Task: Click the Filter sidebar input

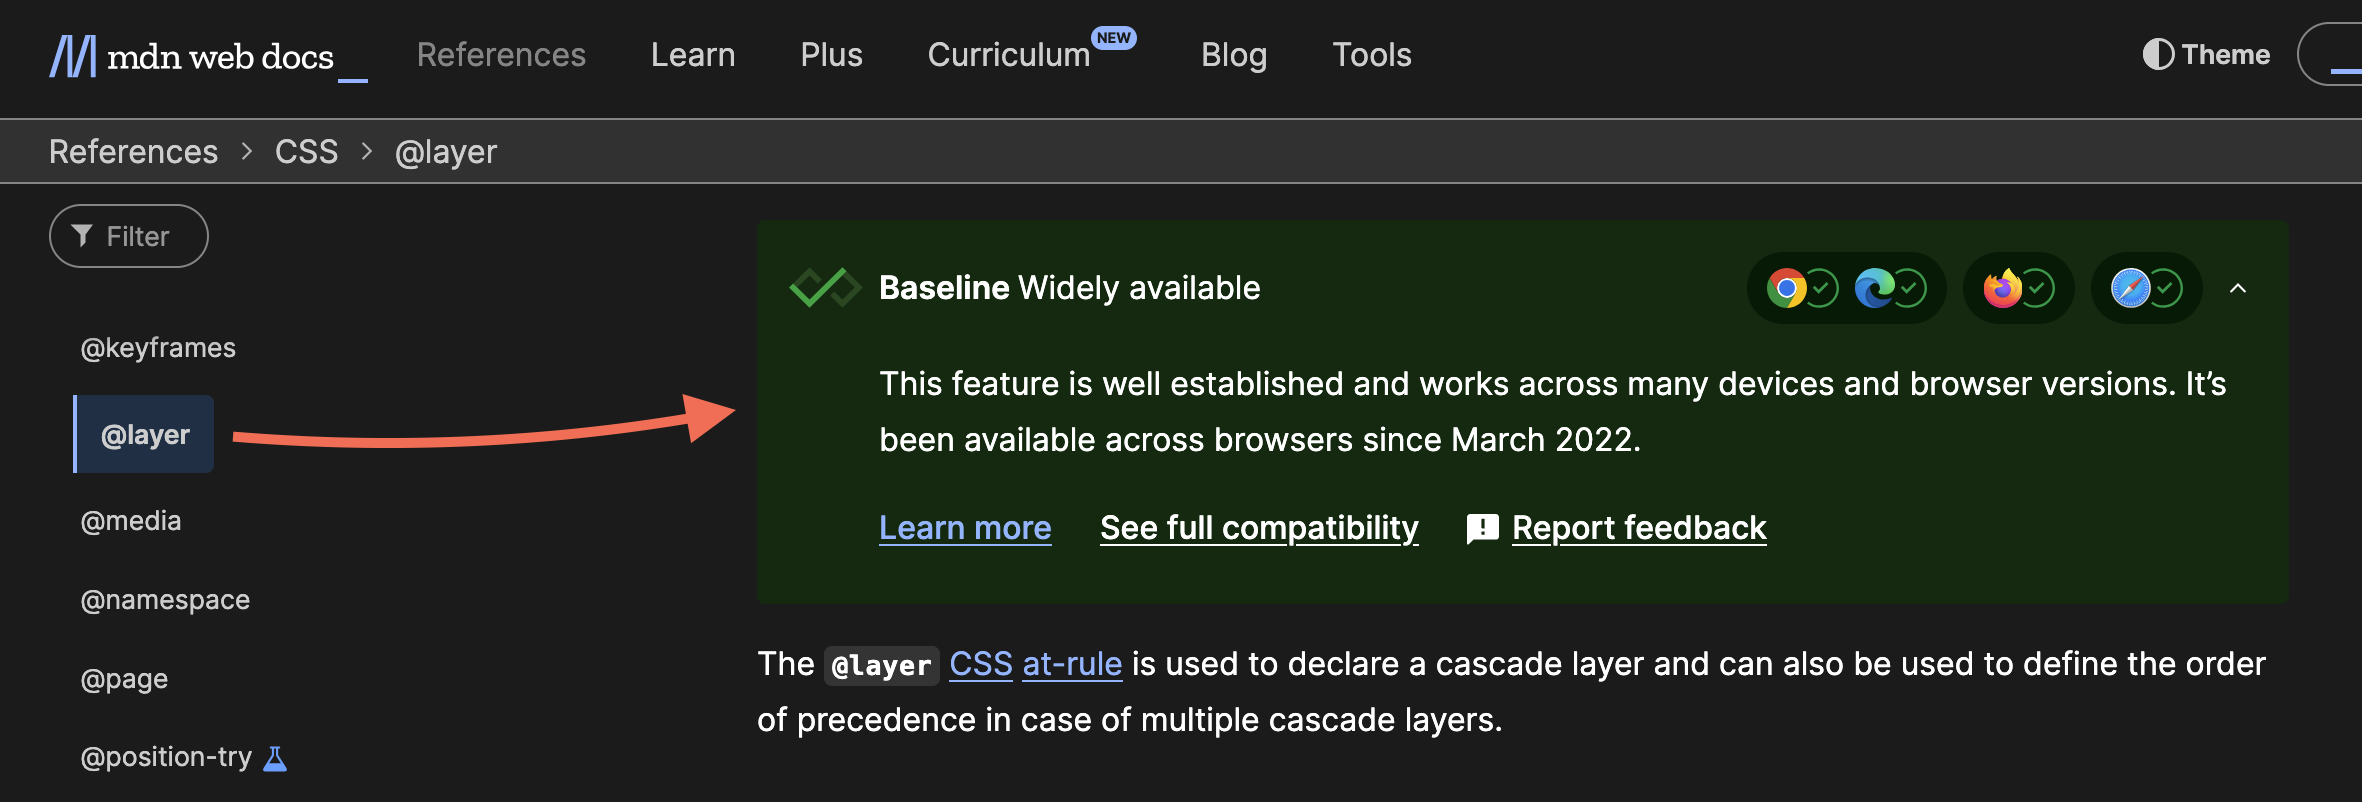Action: pyautogui.click(x=129, y=236)
